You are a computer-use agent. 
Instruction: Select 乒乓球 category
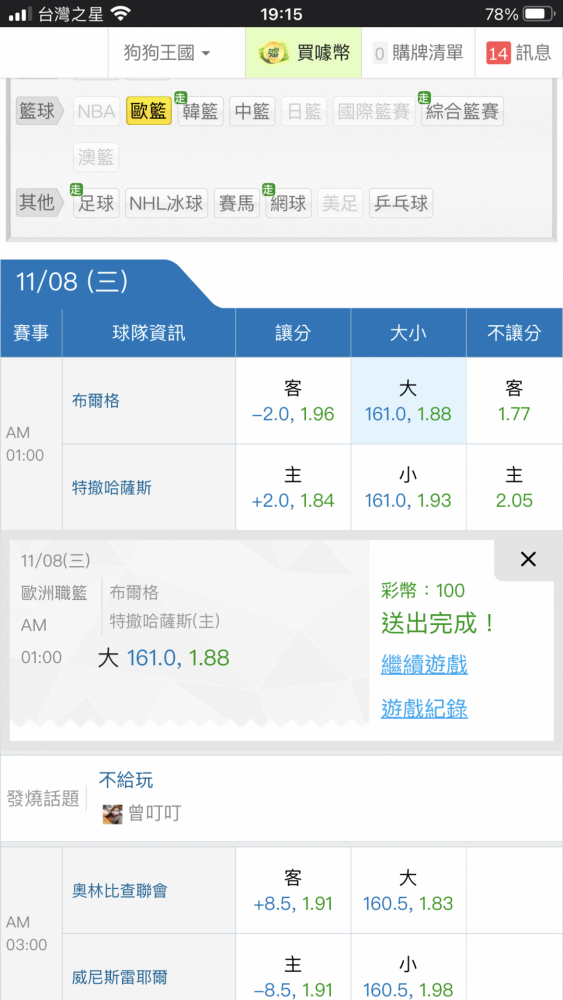(401, 203)
